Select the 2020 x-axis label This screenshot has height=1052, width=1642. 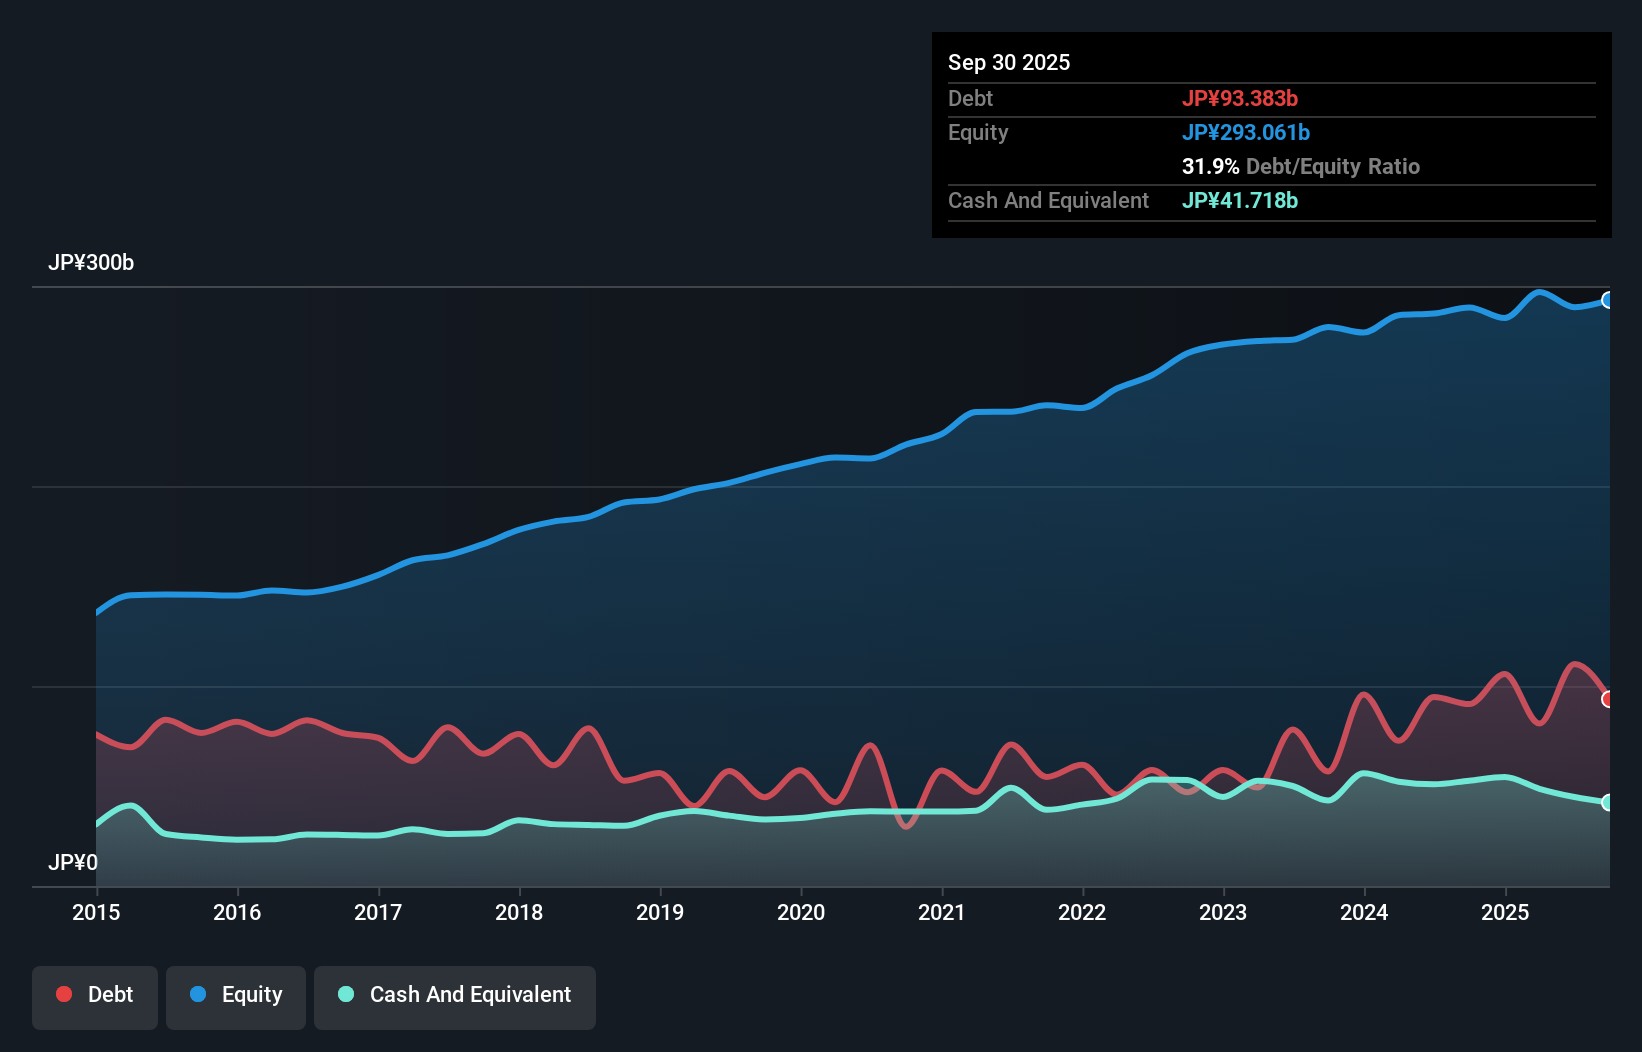point(801,912)
